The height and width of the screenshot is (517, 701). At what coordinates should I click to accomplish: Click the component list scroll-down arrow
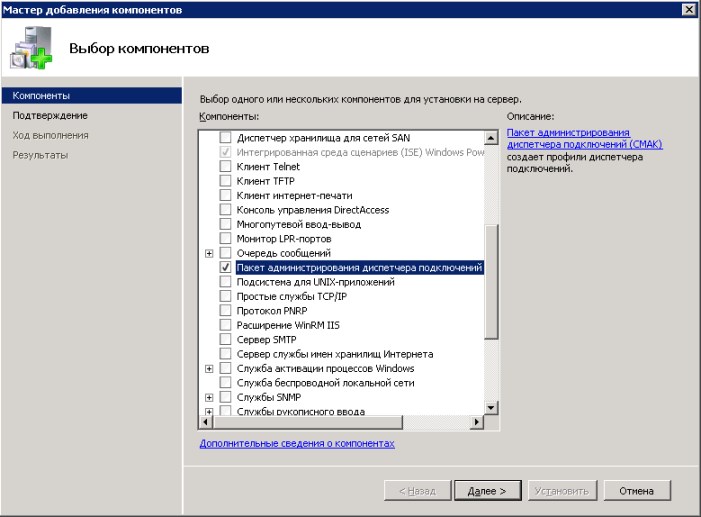coord(491,407)
